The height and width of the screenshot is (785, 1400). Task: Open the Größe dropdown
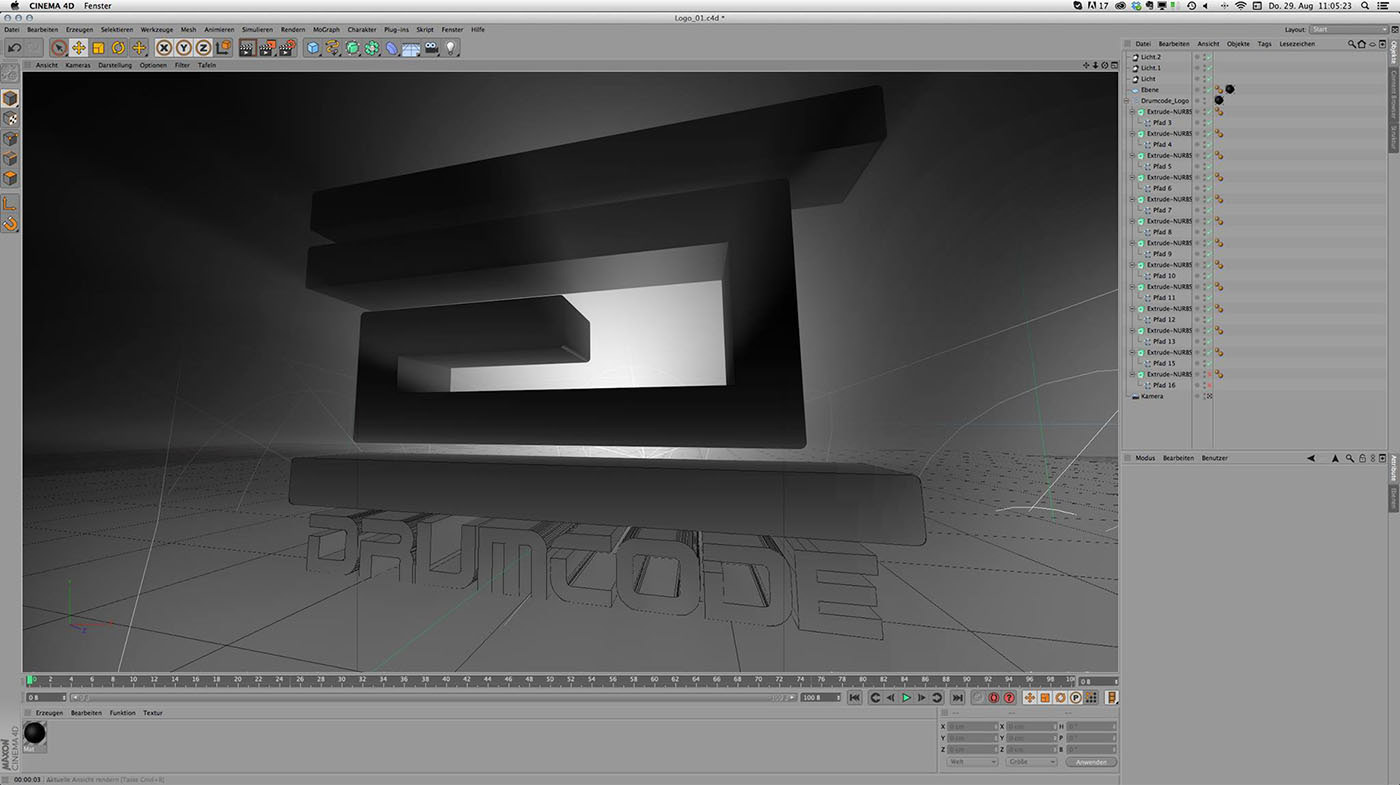[x=1031, y=762]
